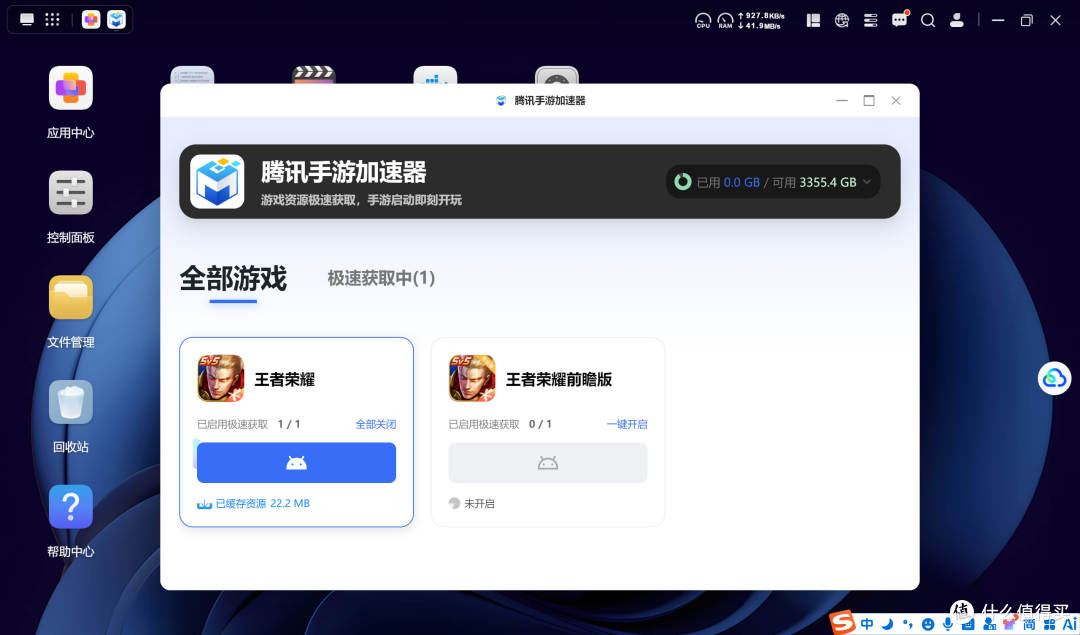Expand the storage usage dropdown
Viewport: 1080px width, 635px height.
click(867, 182)
